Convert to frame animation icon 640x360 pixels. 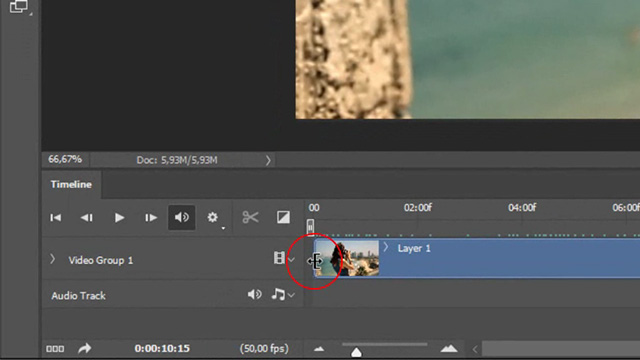(55, 349)
